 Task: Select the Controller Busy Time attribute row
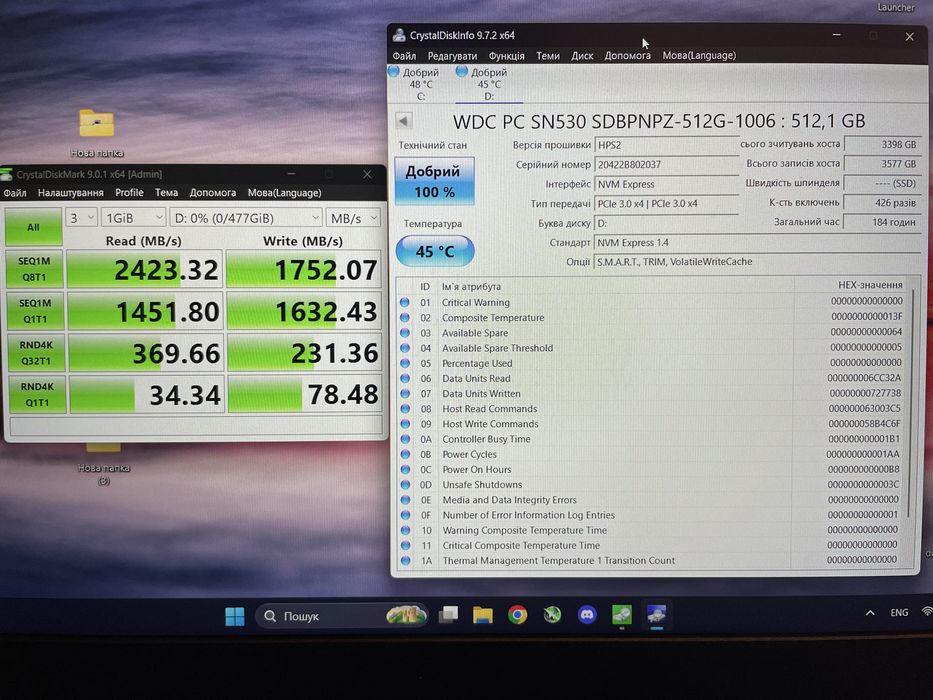[x=652, y=439]
